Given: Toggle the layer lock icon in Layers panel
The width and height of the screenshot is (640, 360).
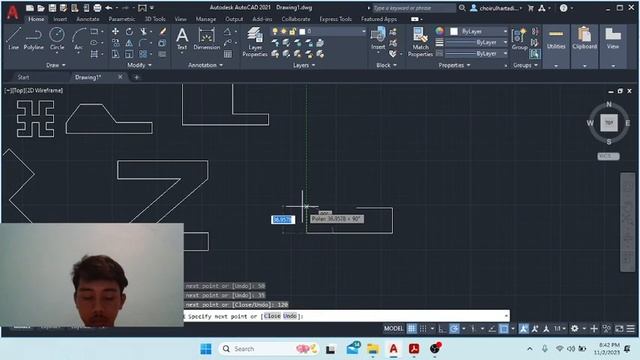Looking at the screenshot, I should [293, 31].
